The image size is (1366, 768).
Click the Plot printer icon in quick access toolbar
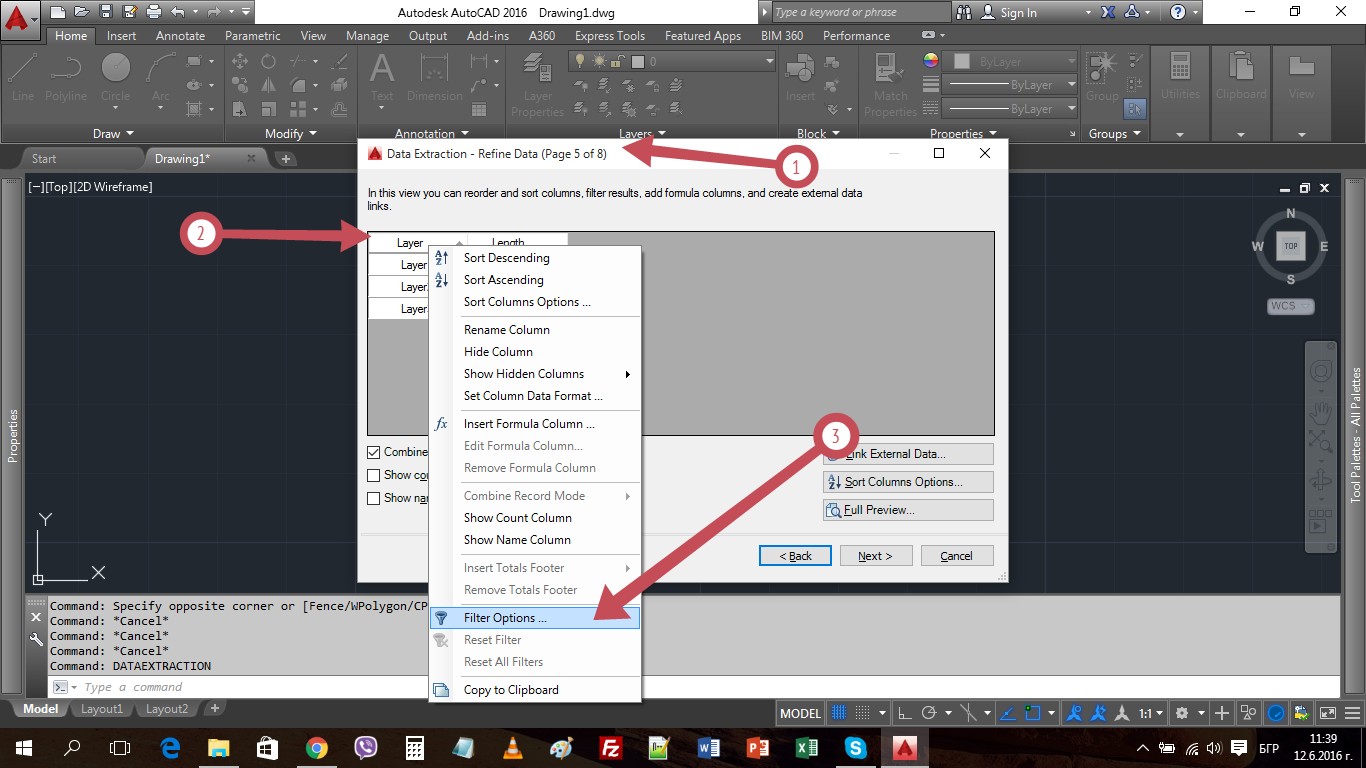[x=153, y=12]
